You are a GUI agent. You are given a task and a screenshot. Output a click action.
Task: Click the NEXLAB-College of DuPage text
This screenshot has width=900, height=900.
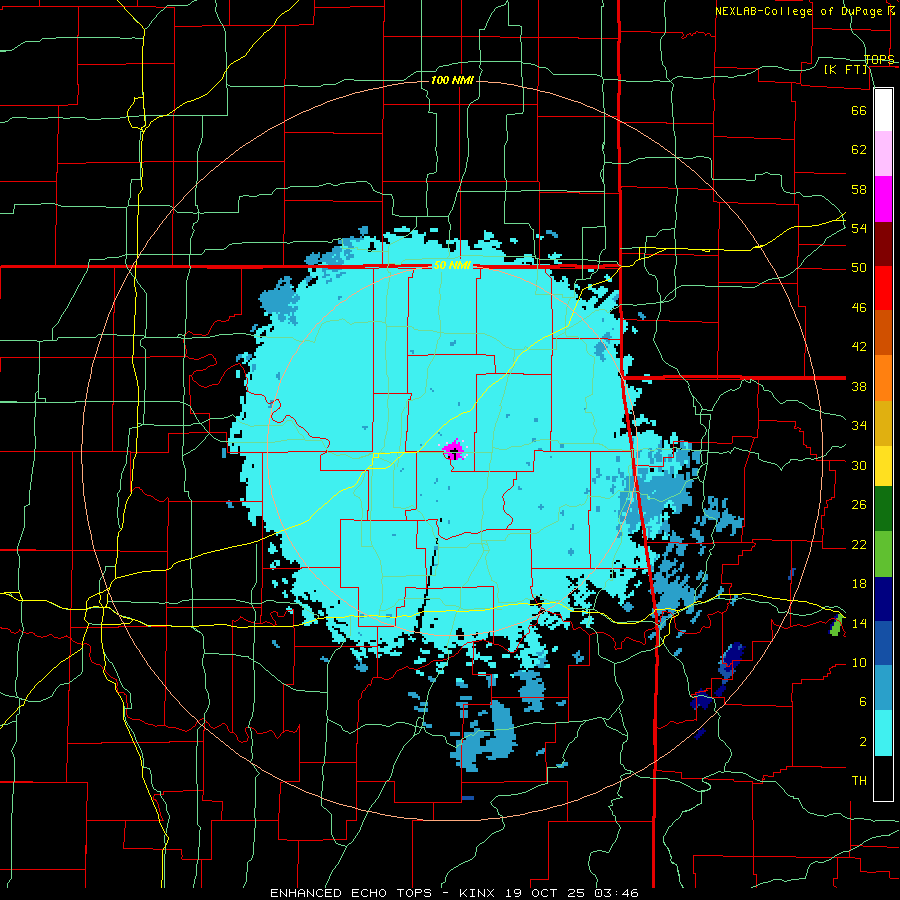click(801, 11)
